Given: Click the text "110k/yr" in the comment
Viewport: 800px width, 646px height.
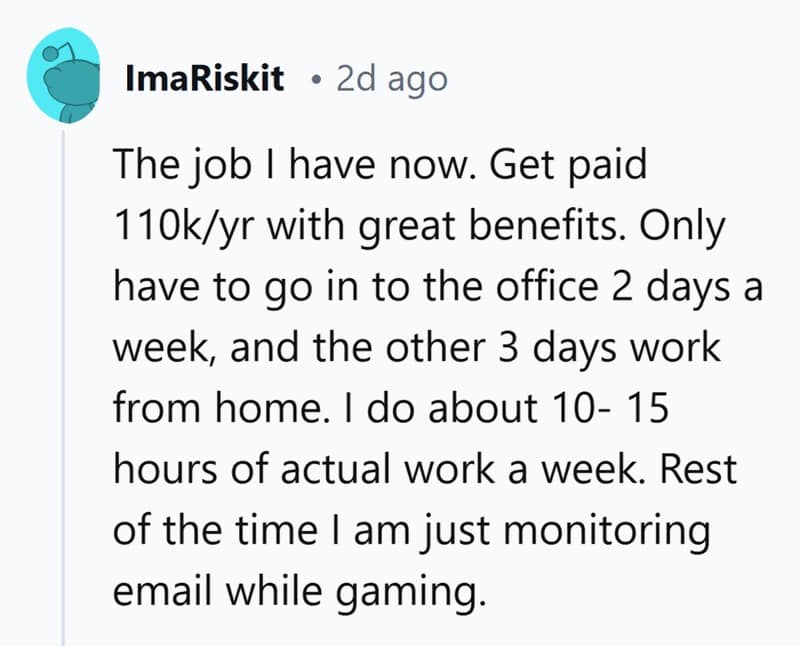Looking at the screenshot, I should tap(172, 228).
